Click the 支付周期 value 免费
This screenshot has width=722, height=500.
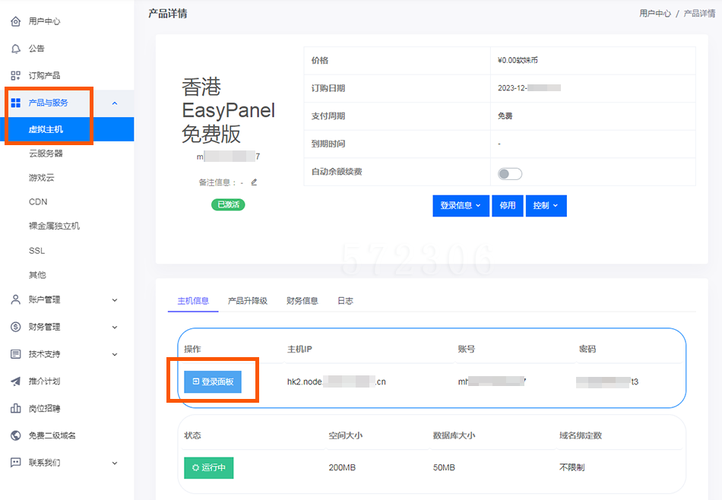tap(505, 116)
